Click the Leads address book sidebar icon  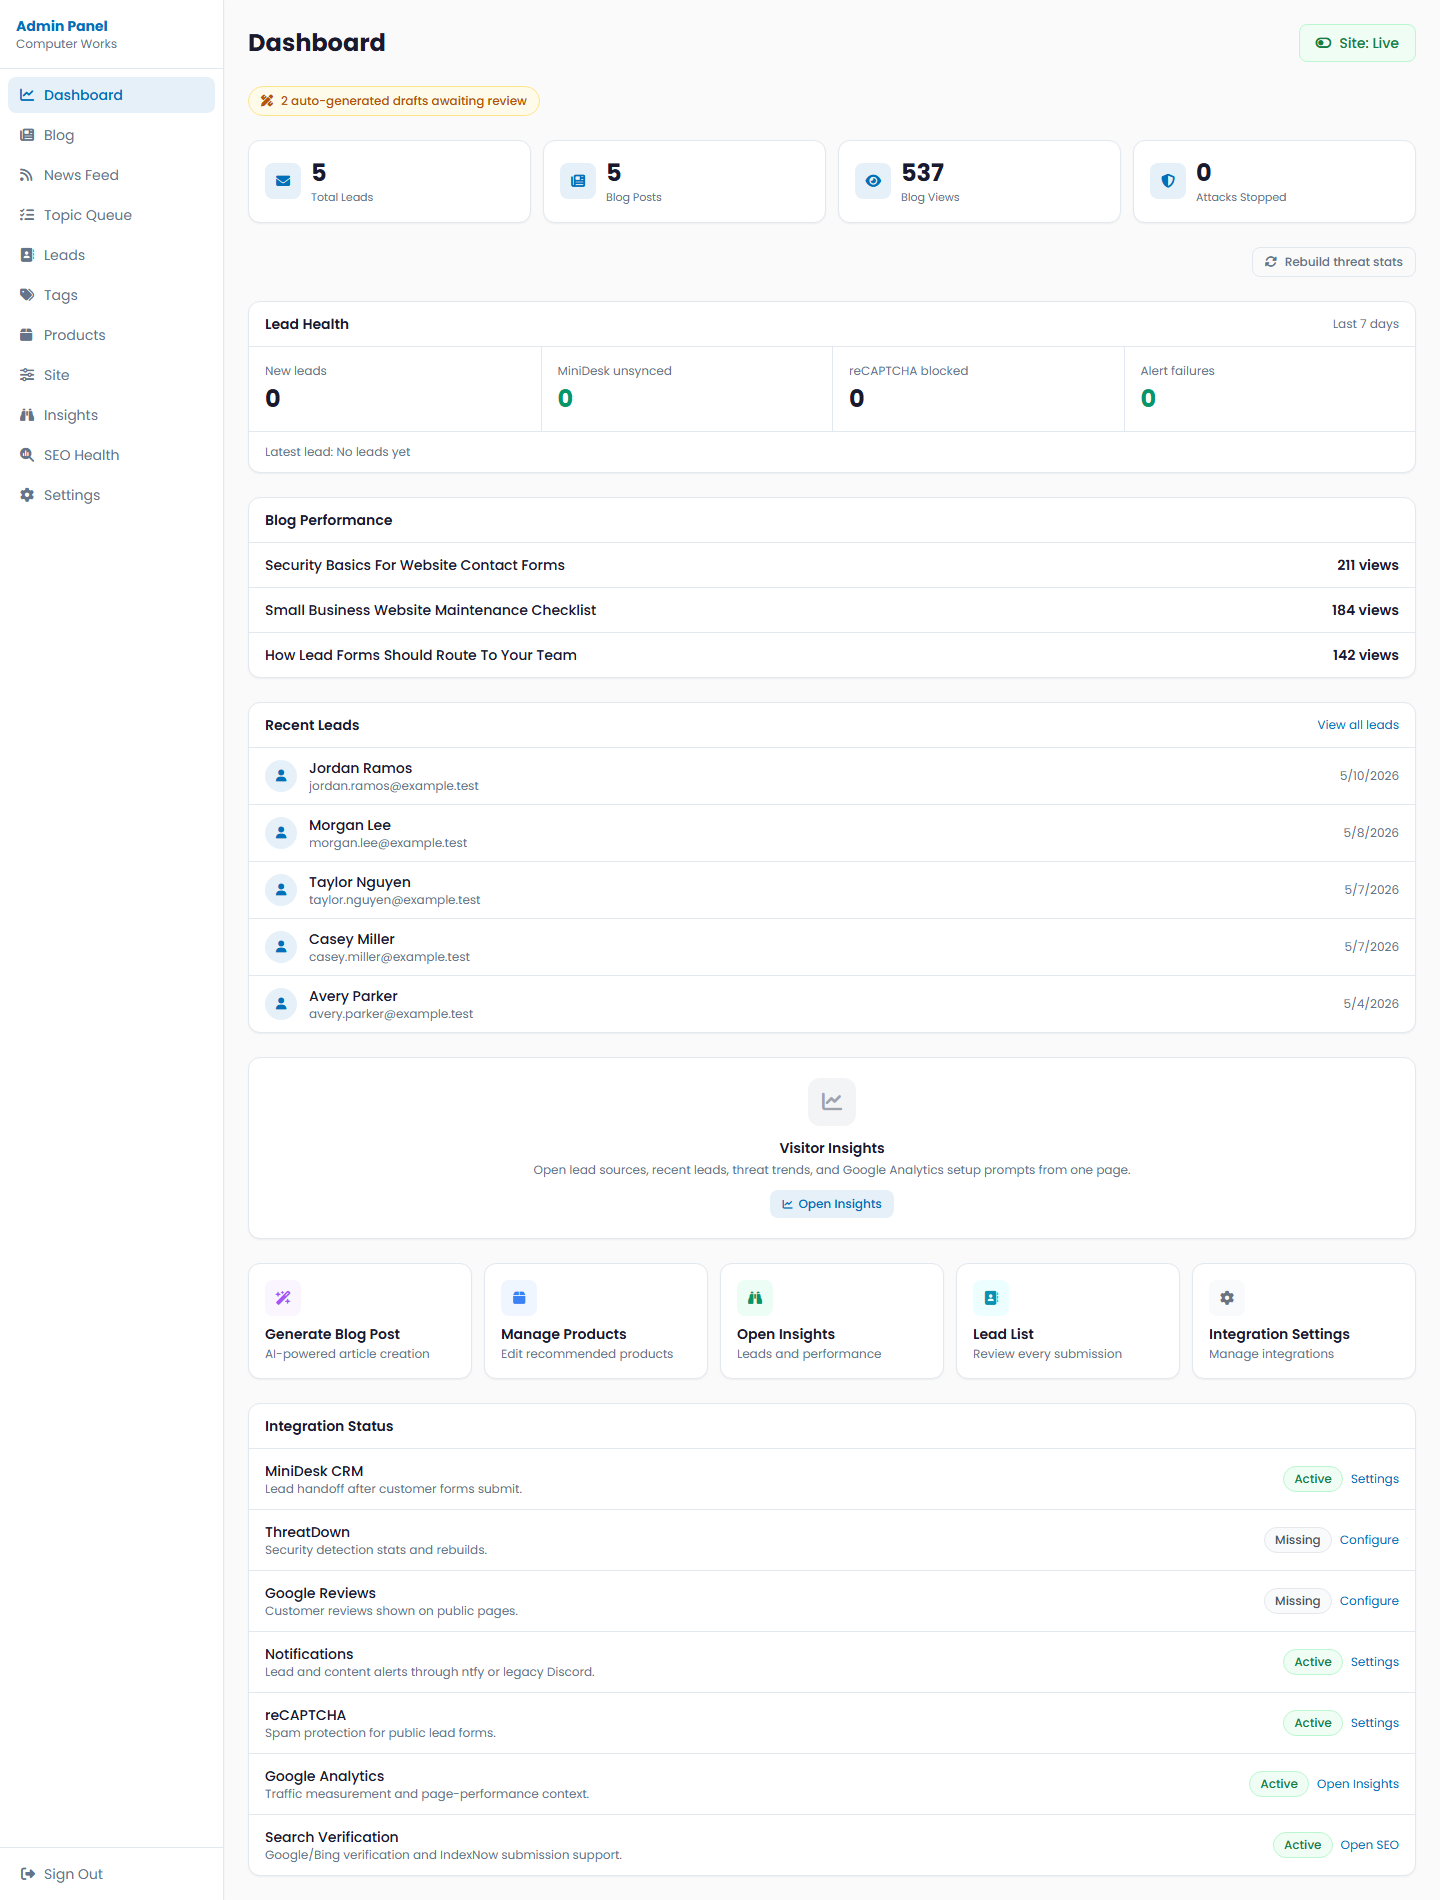(x=27, y=255)
